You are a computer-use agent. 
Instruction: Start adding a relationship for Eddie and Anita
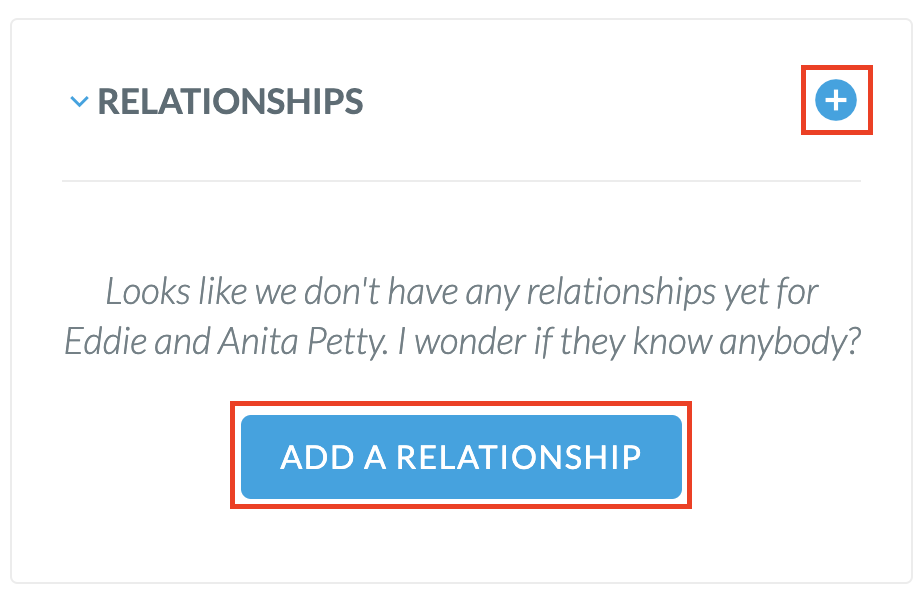pos(461,457)
